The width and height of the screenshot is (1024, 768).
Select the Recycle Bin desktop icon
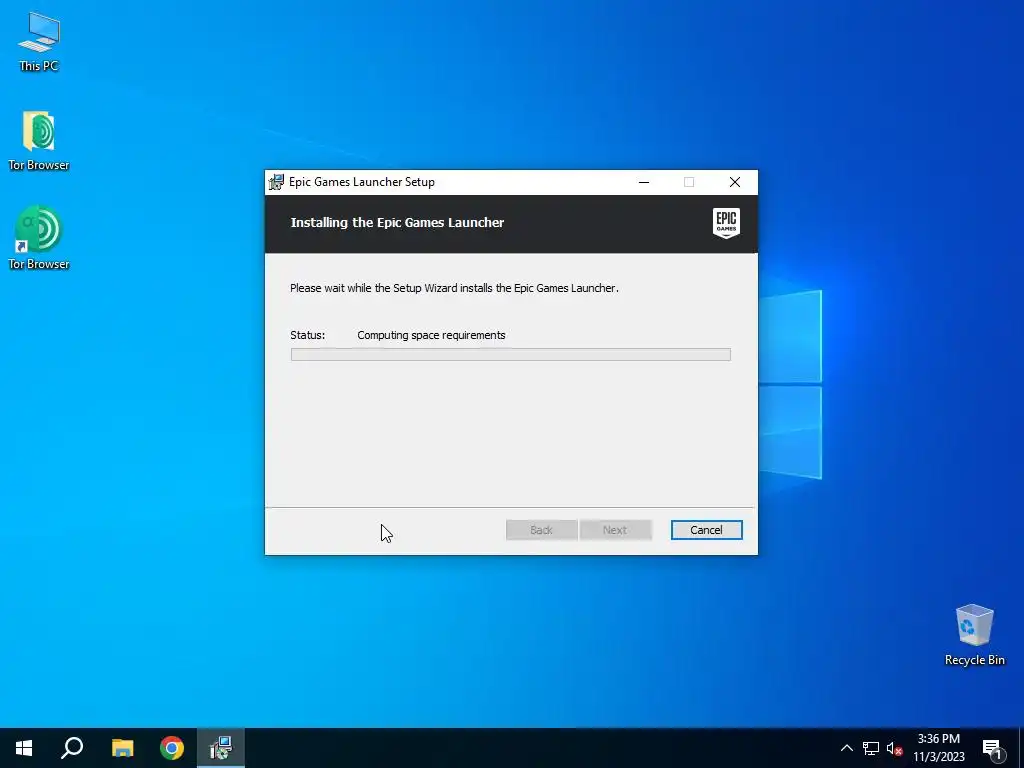tap(974, 635)
